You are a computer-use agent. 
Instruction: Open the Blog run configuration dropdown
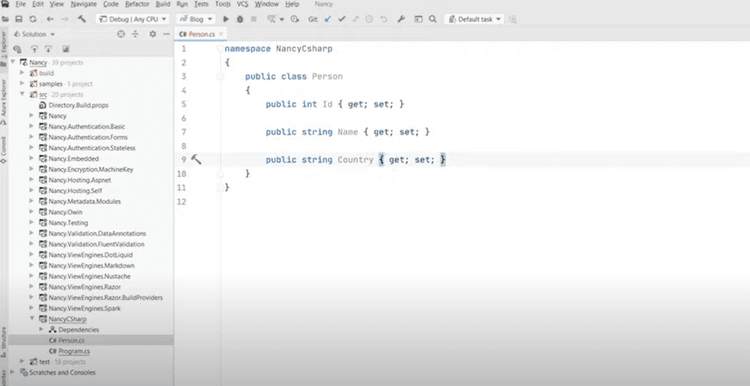tap(196, 20)
